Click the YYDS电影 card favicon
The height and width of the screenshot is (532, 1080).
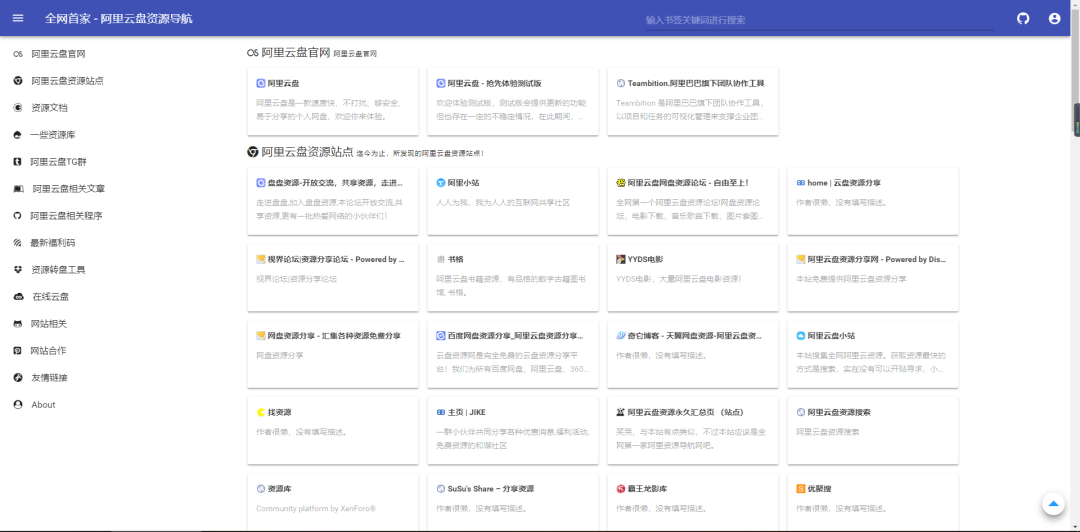621,260
